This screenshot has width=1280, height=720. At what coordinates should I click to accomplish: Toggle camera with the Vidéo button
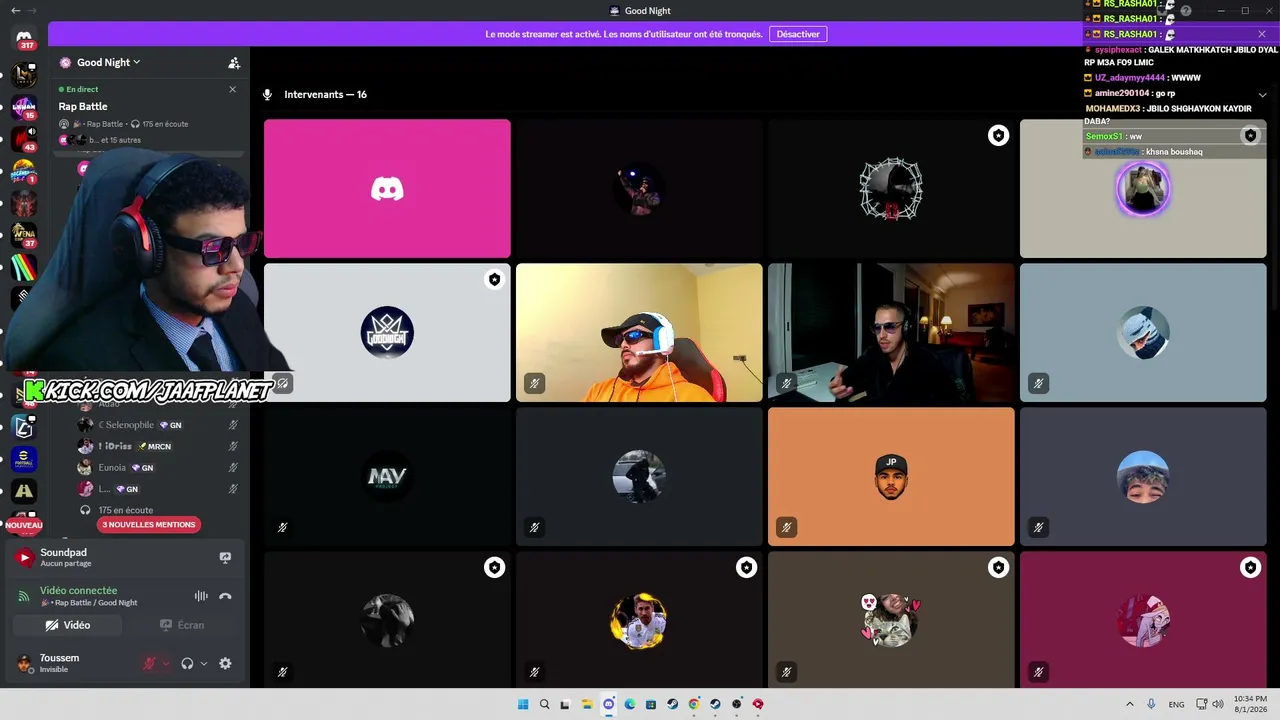68,625
